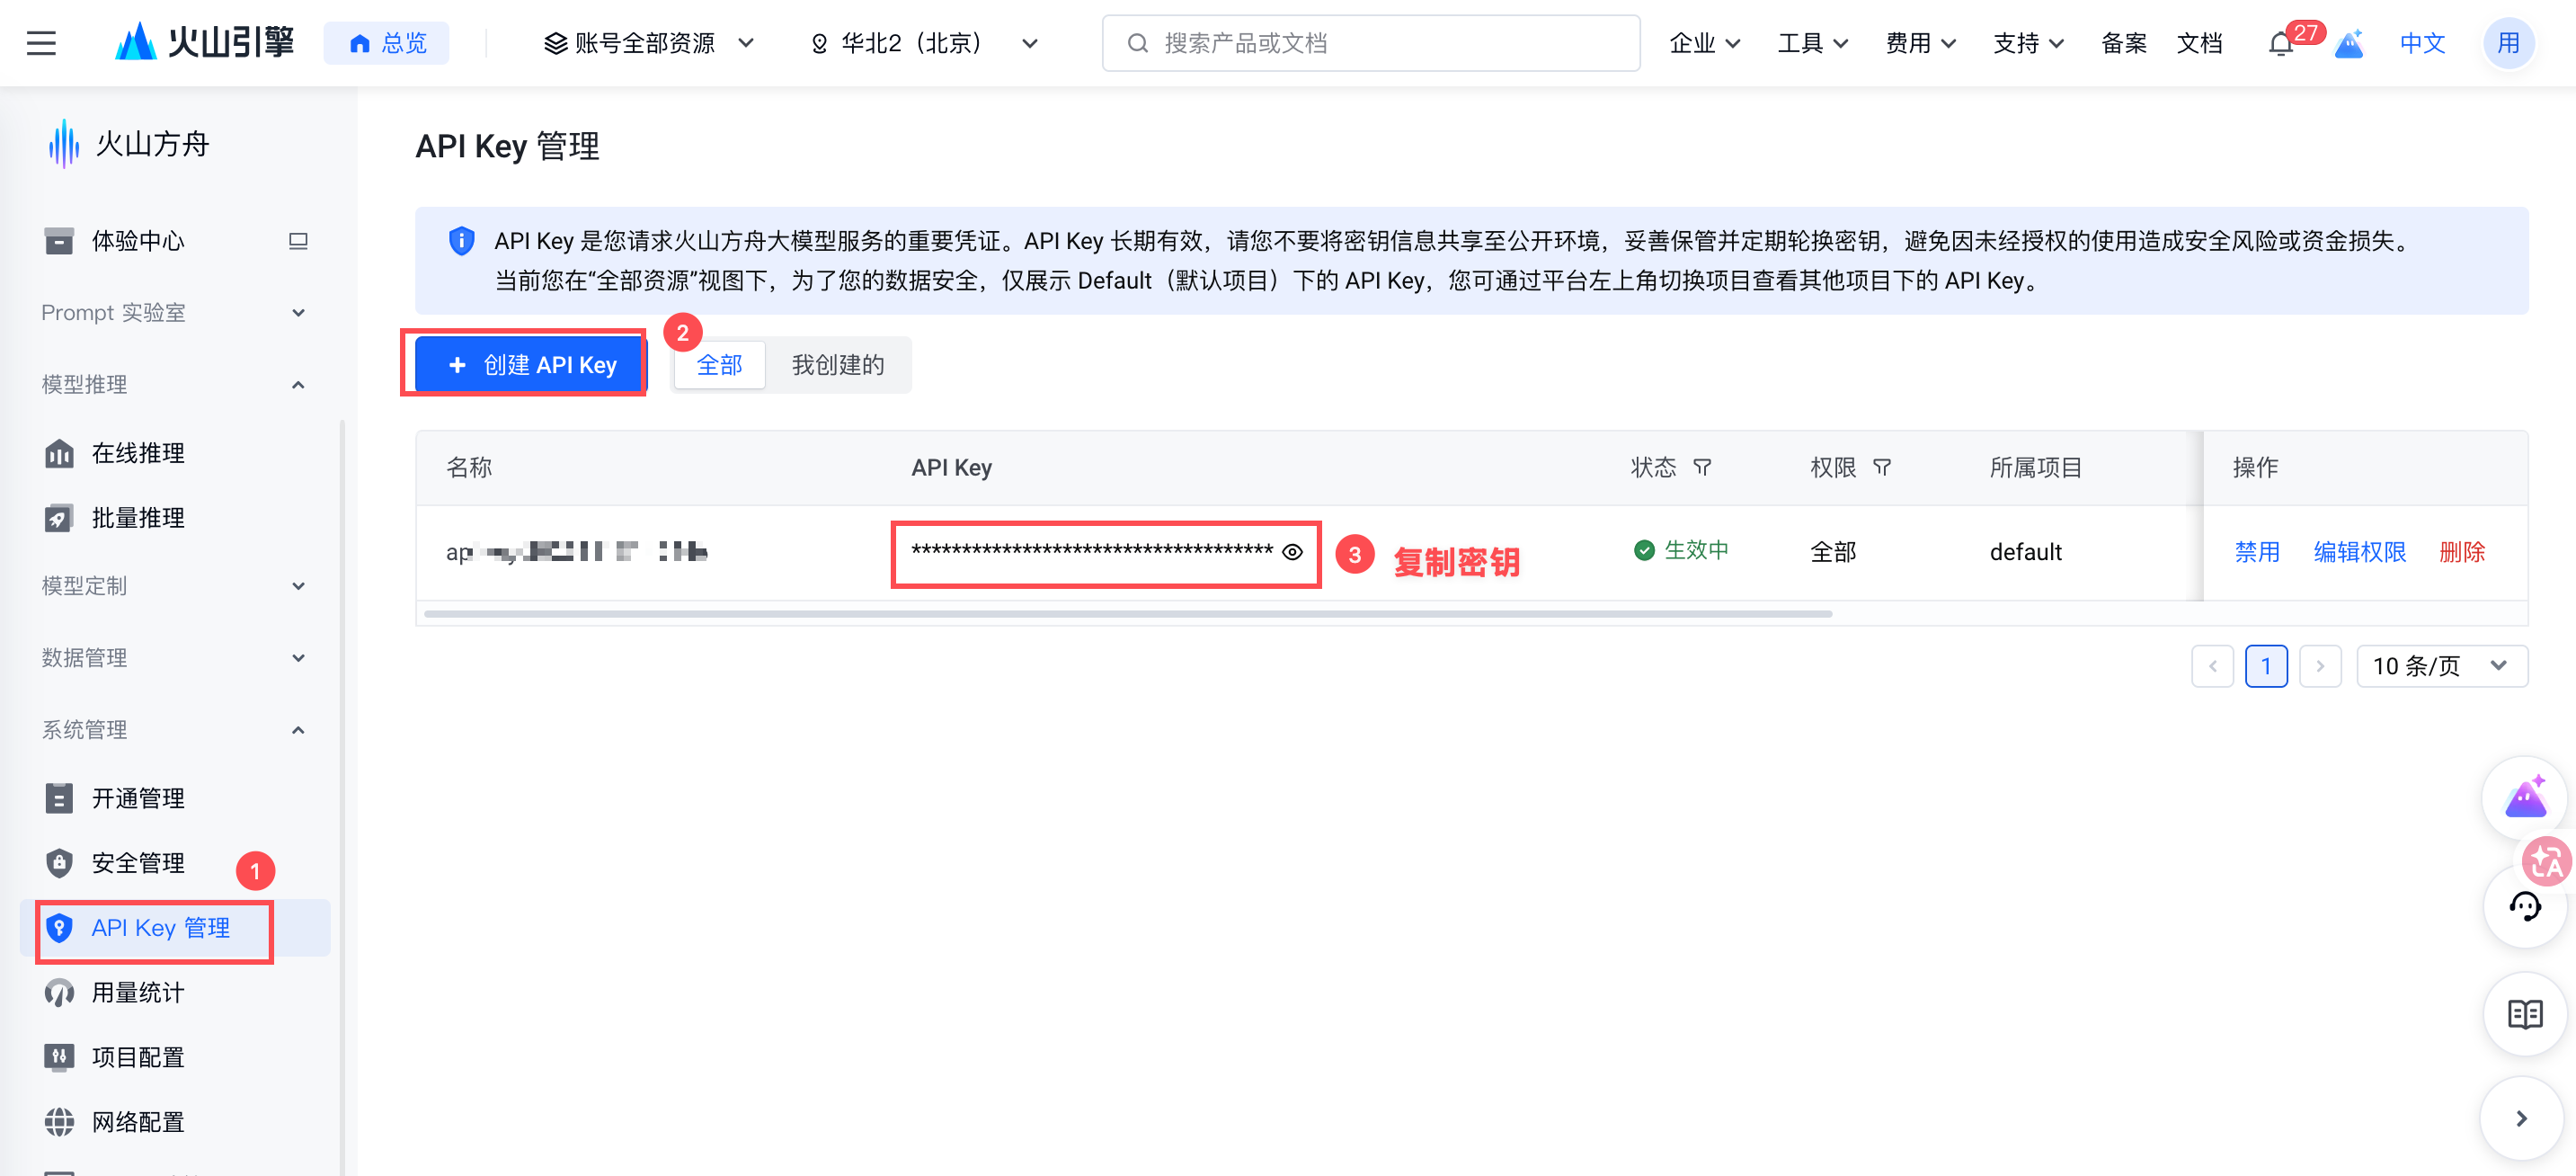This screenshot has width=2576, height=1176.
Task: Click 创建 API Key button
Action: pos(532,365)
